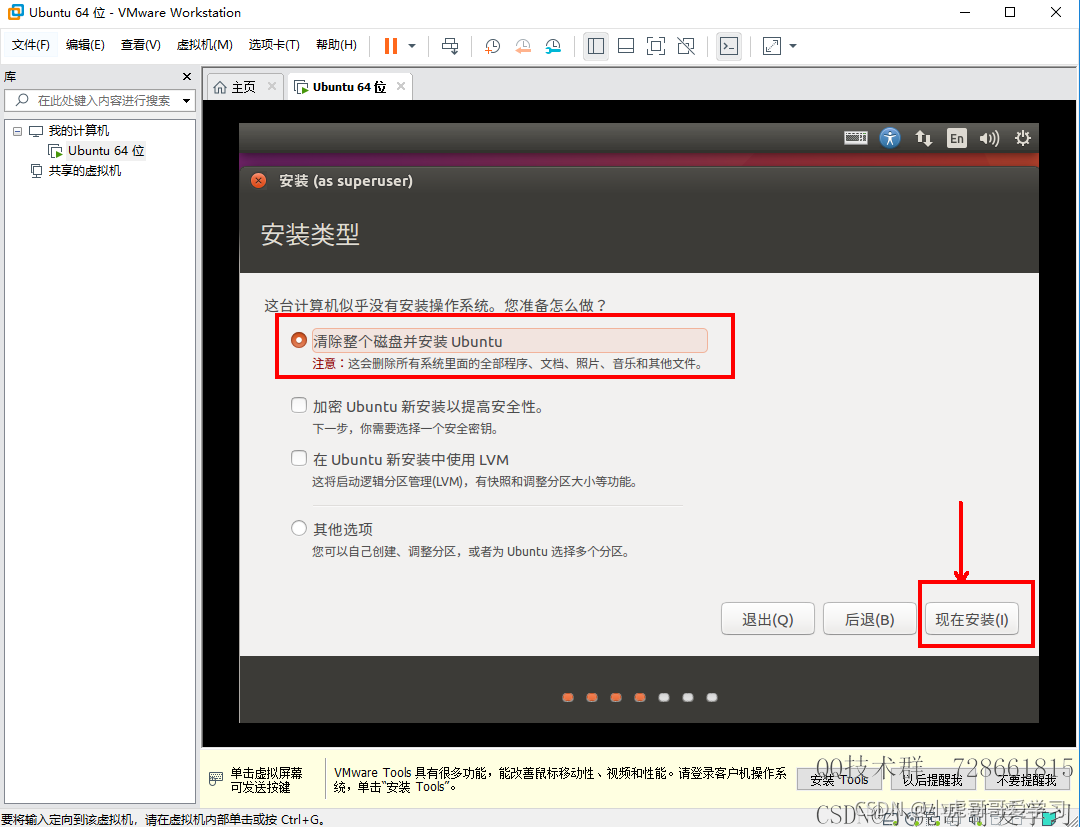The width and height of the screenshot is (1080, 827).
Task: Open the 编辑(E) menu
Action: (85, 45)
